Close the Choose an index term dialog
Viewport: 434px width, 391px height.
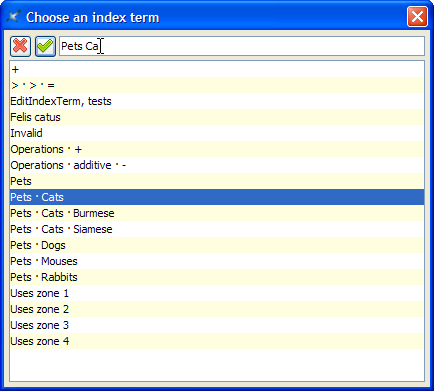point(417,16)
